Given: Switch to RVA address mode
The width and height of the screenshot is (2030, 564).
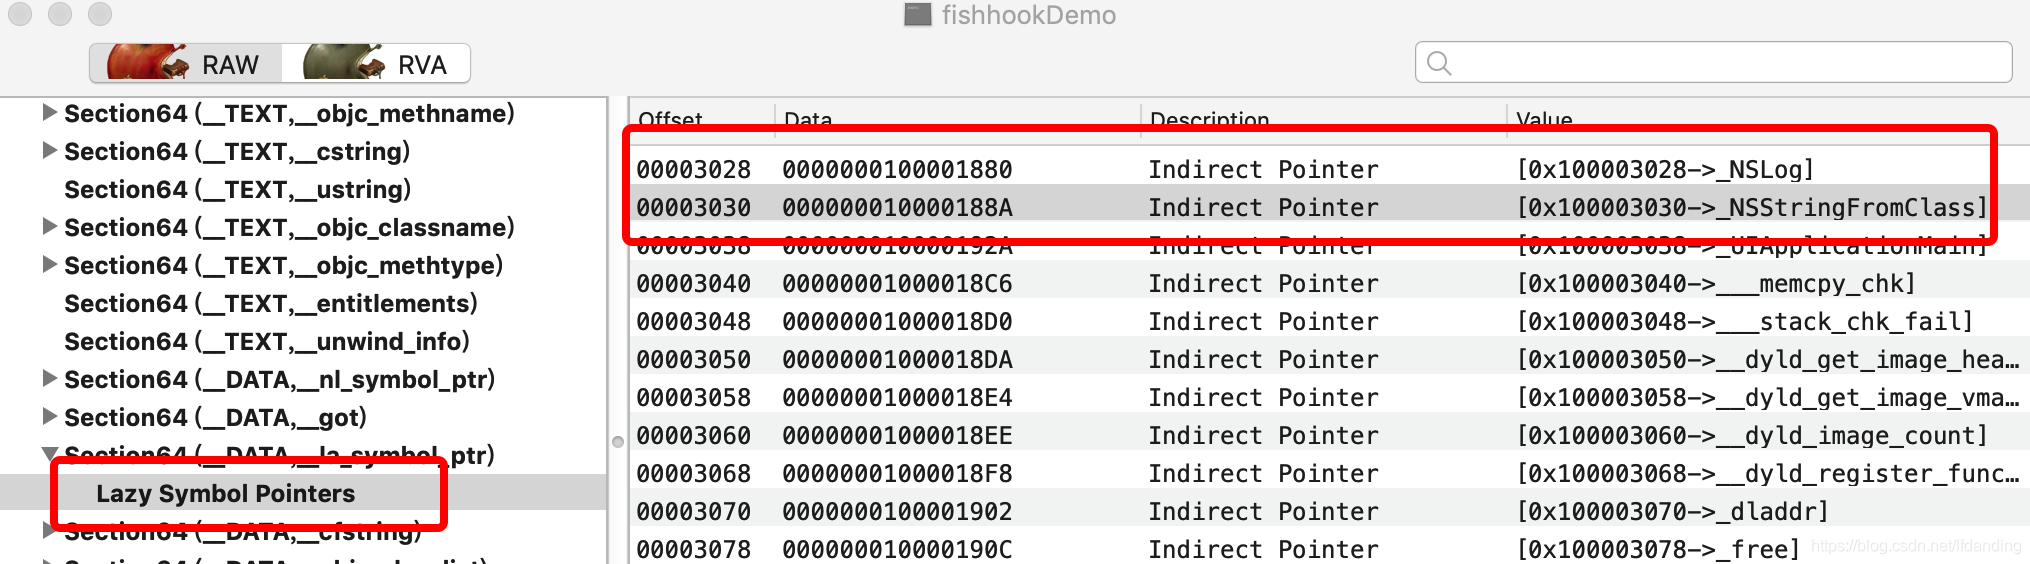Looking at the screenshot, I should [x=375, y=63].
